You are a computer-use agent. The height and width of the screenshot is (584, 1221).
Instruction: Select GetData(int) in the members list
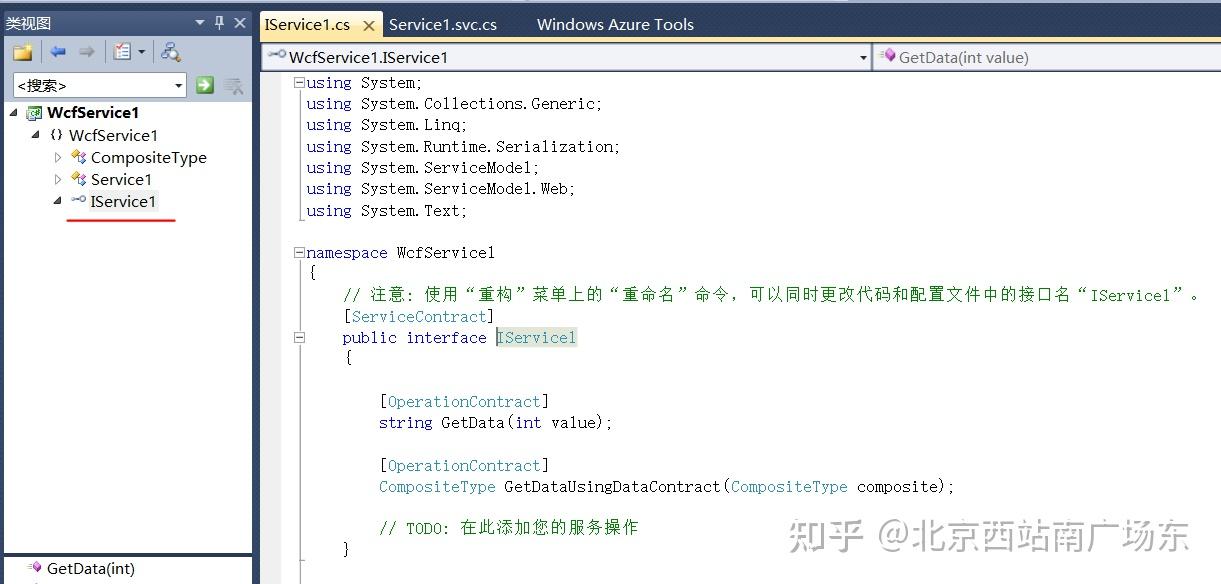(90, 569)
